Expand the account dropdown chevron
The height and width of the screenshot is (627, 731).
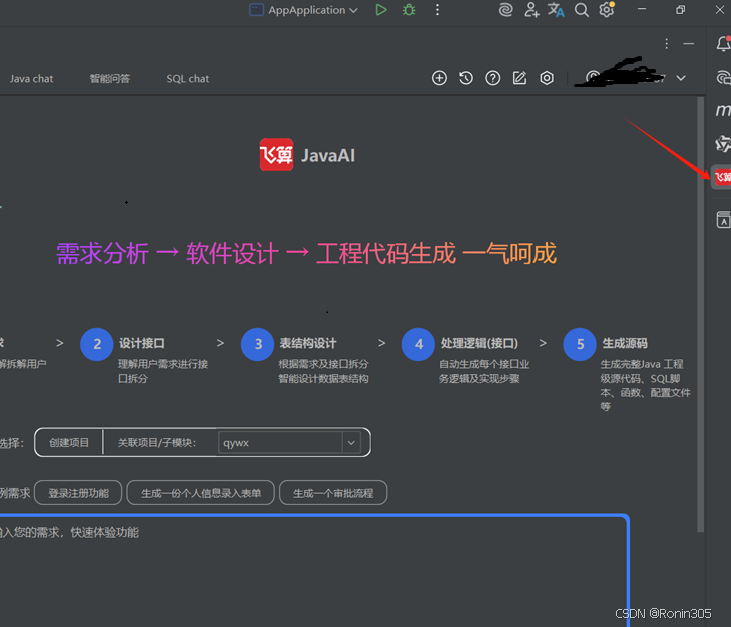[x=681, y=78]
